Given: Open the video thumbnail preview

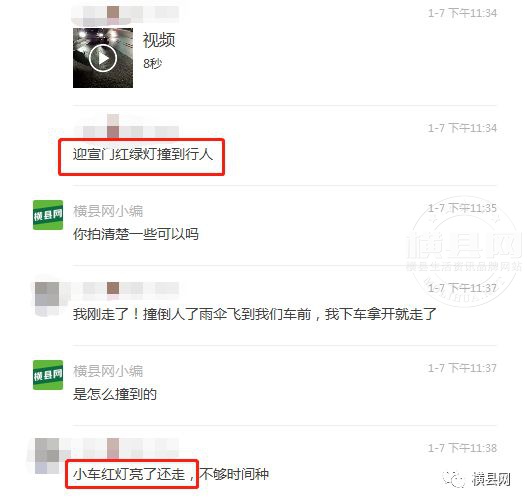Looking at the screenshot, I should (103, 58).
